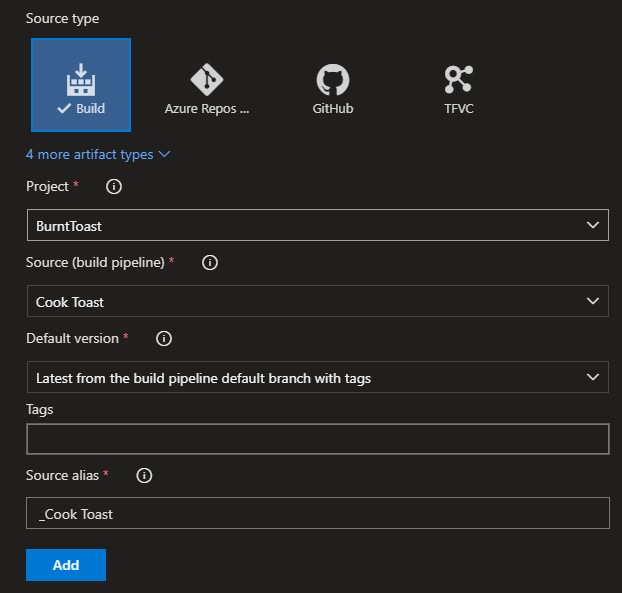Image resolution: width=622 pixels, height=593 pixels.
Task: Click the Add button
Action: coord(66,565)
